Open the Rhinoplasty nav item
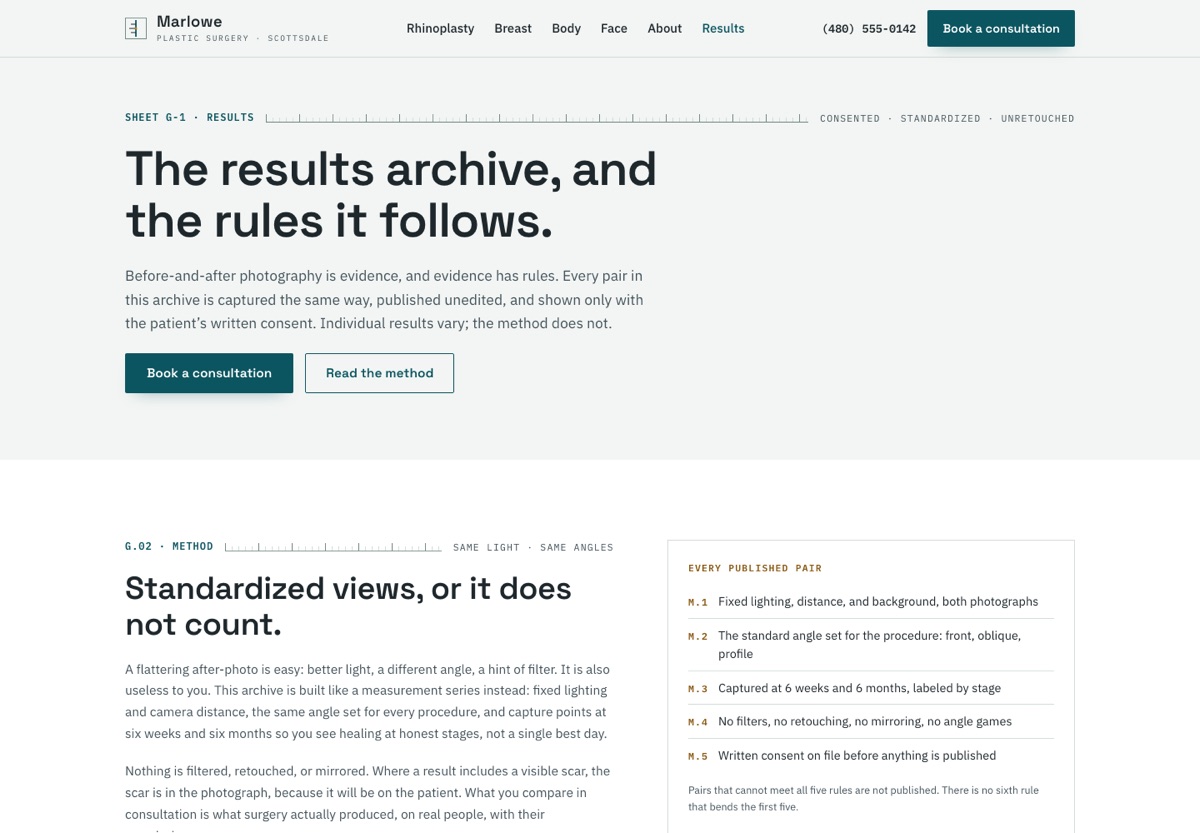 (x=440, y=28)
